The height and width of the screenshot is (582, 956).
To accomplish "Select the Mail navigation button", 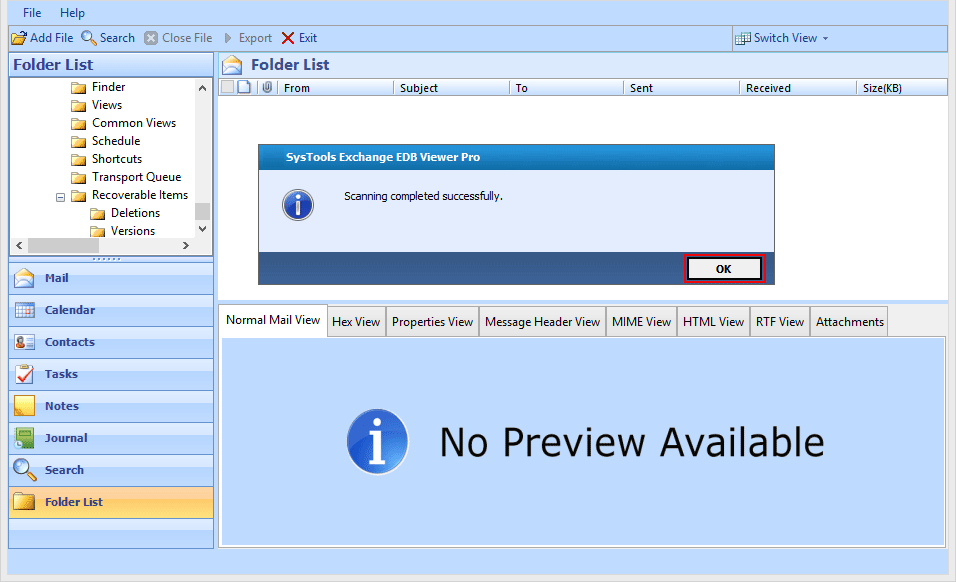I will (111, 279).
